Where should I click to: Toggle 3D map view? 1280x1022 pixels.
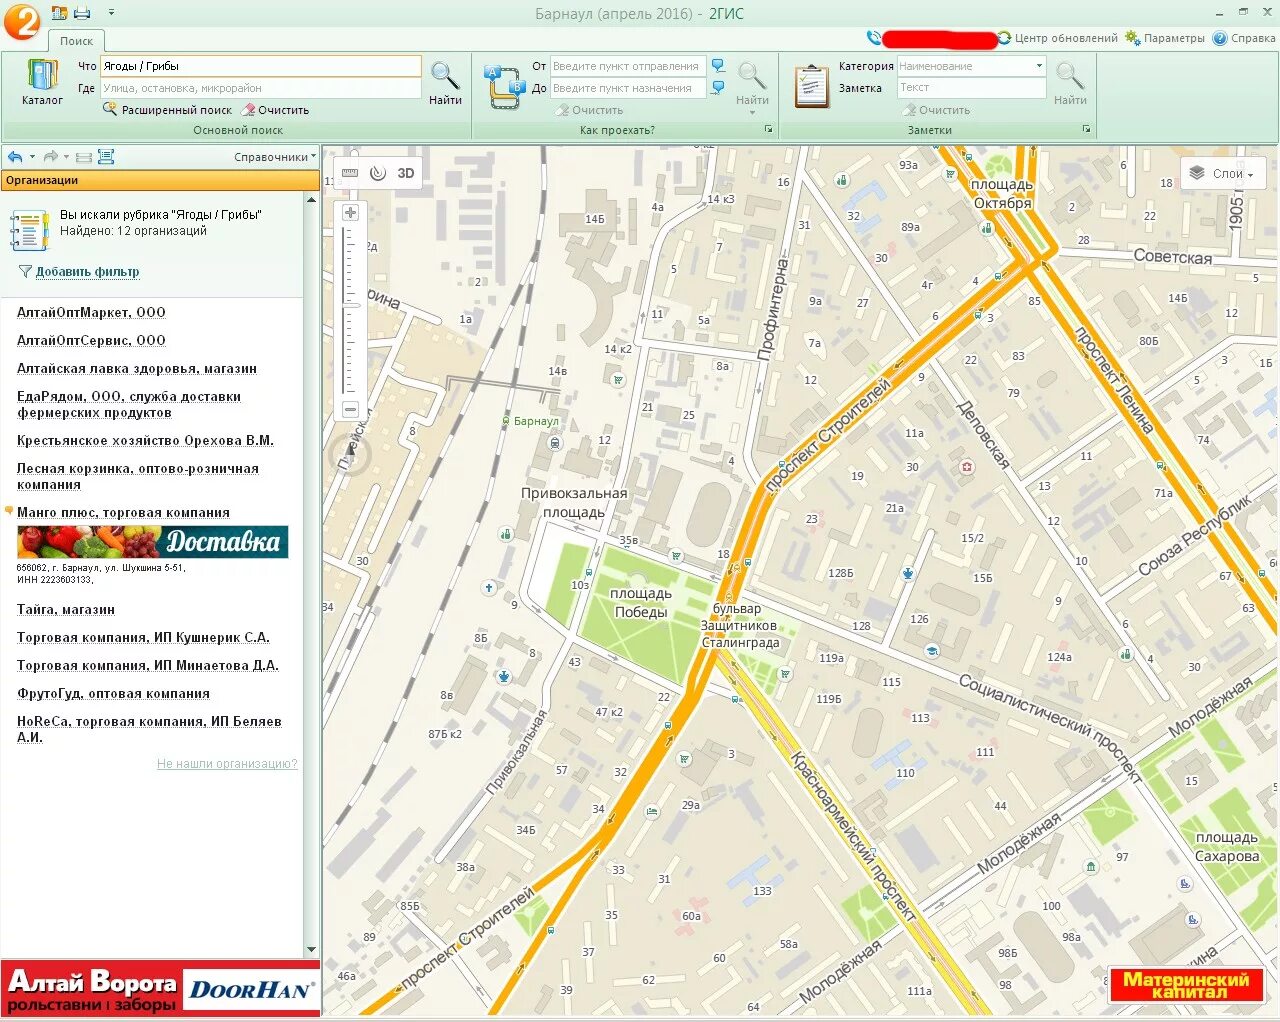coord(406,173)
